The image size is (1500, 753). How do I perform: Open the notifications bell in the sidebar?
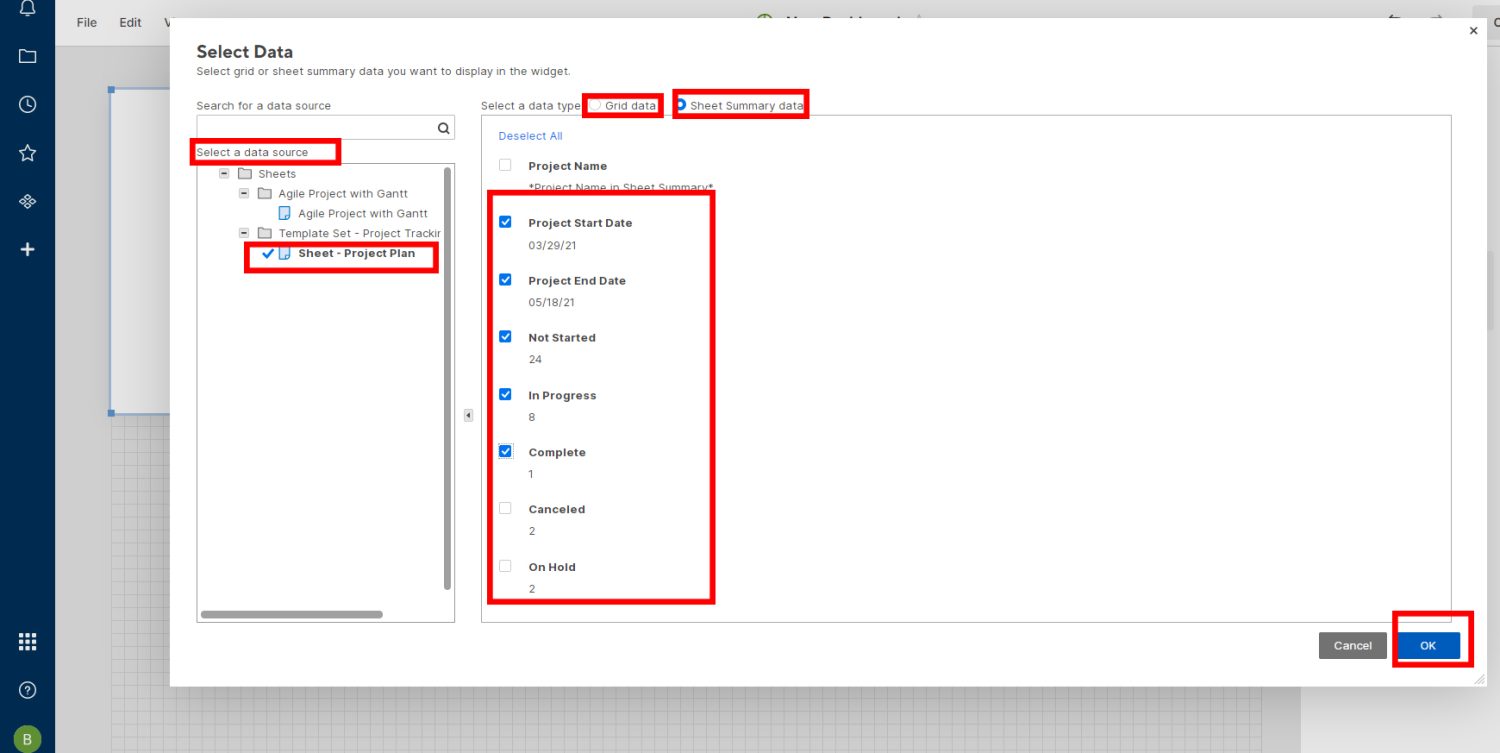click(27, 8)
